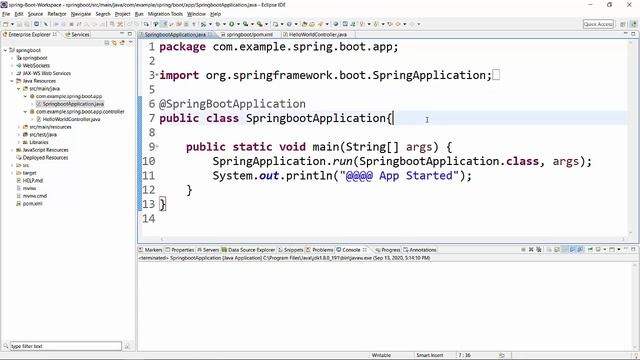Click the New file toolbar icon
The image size is (640, 360).
[x=5, y=24]
